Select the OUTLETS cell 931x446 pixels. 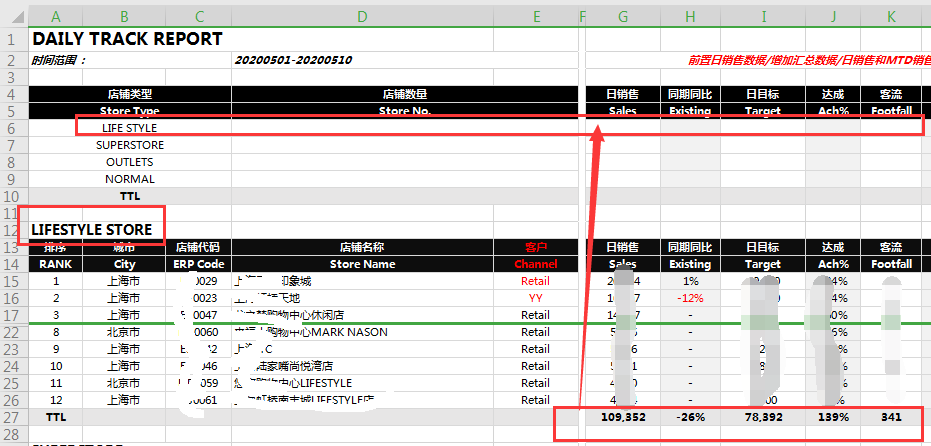(129, 162)
